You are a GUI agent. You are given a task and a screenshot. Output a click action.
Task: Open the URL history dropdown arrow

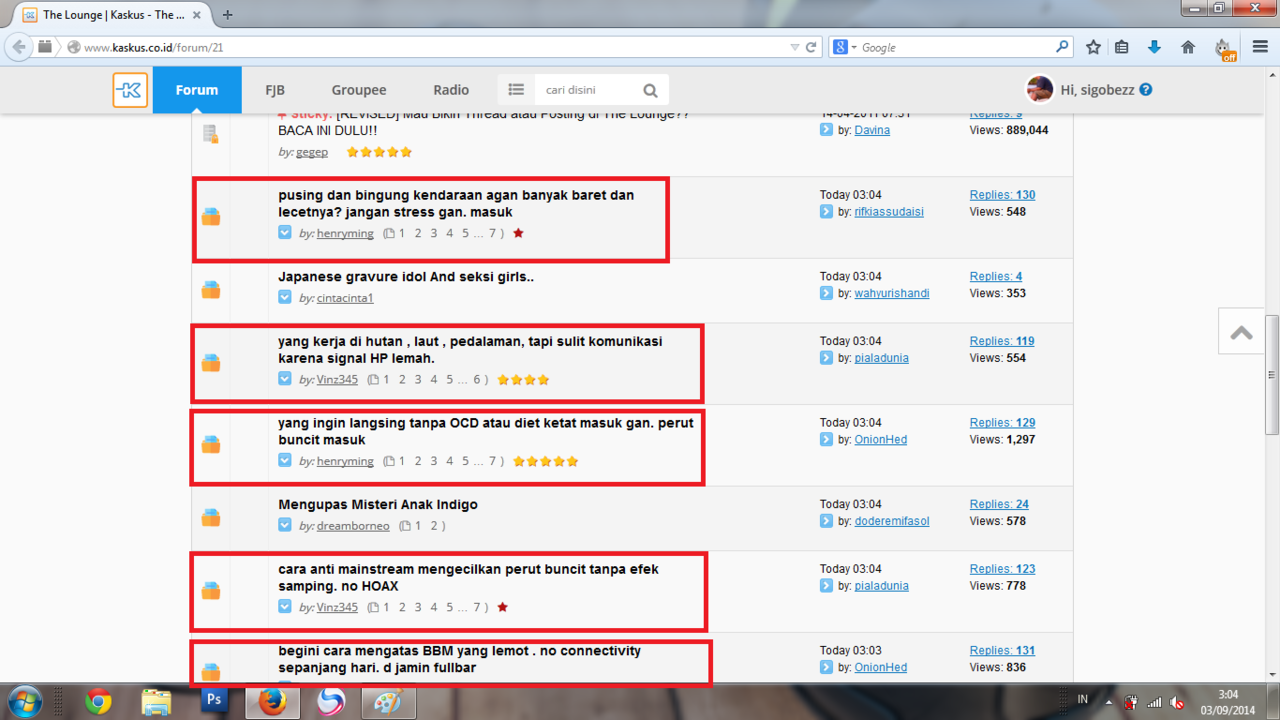(x=795, y=47)
